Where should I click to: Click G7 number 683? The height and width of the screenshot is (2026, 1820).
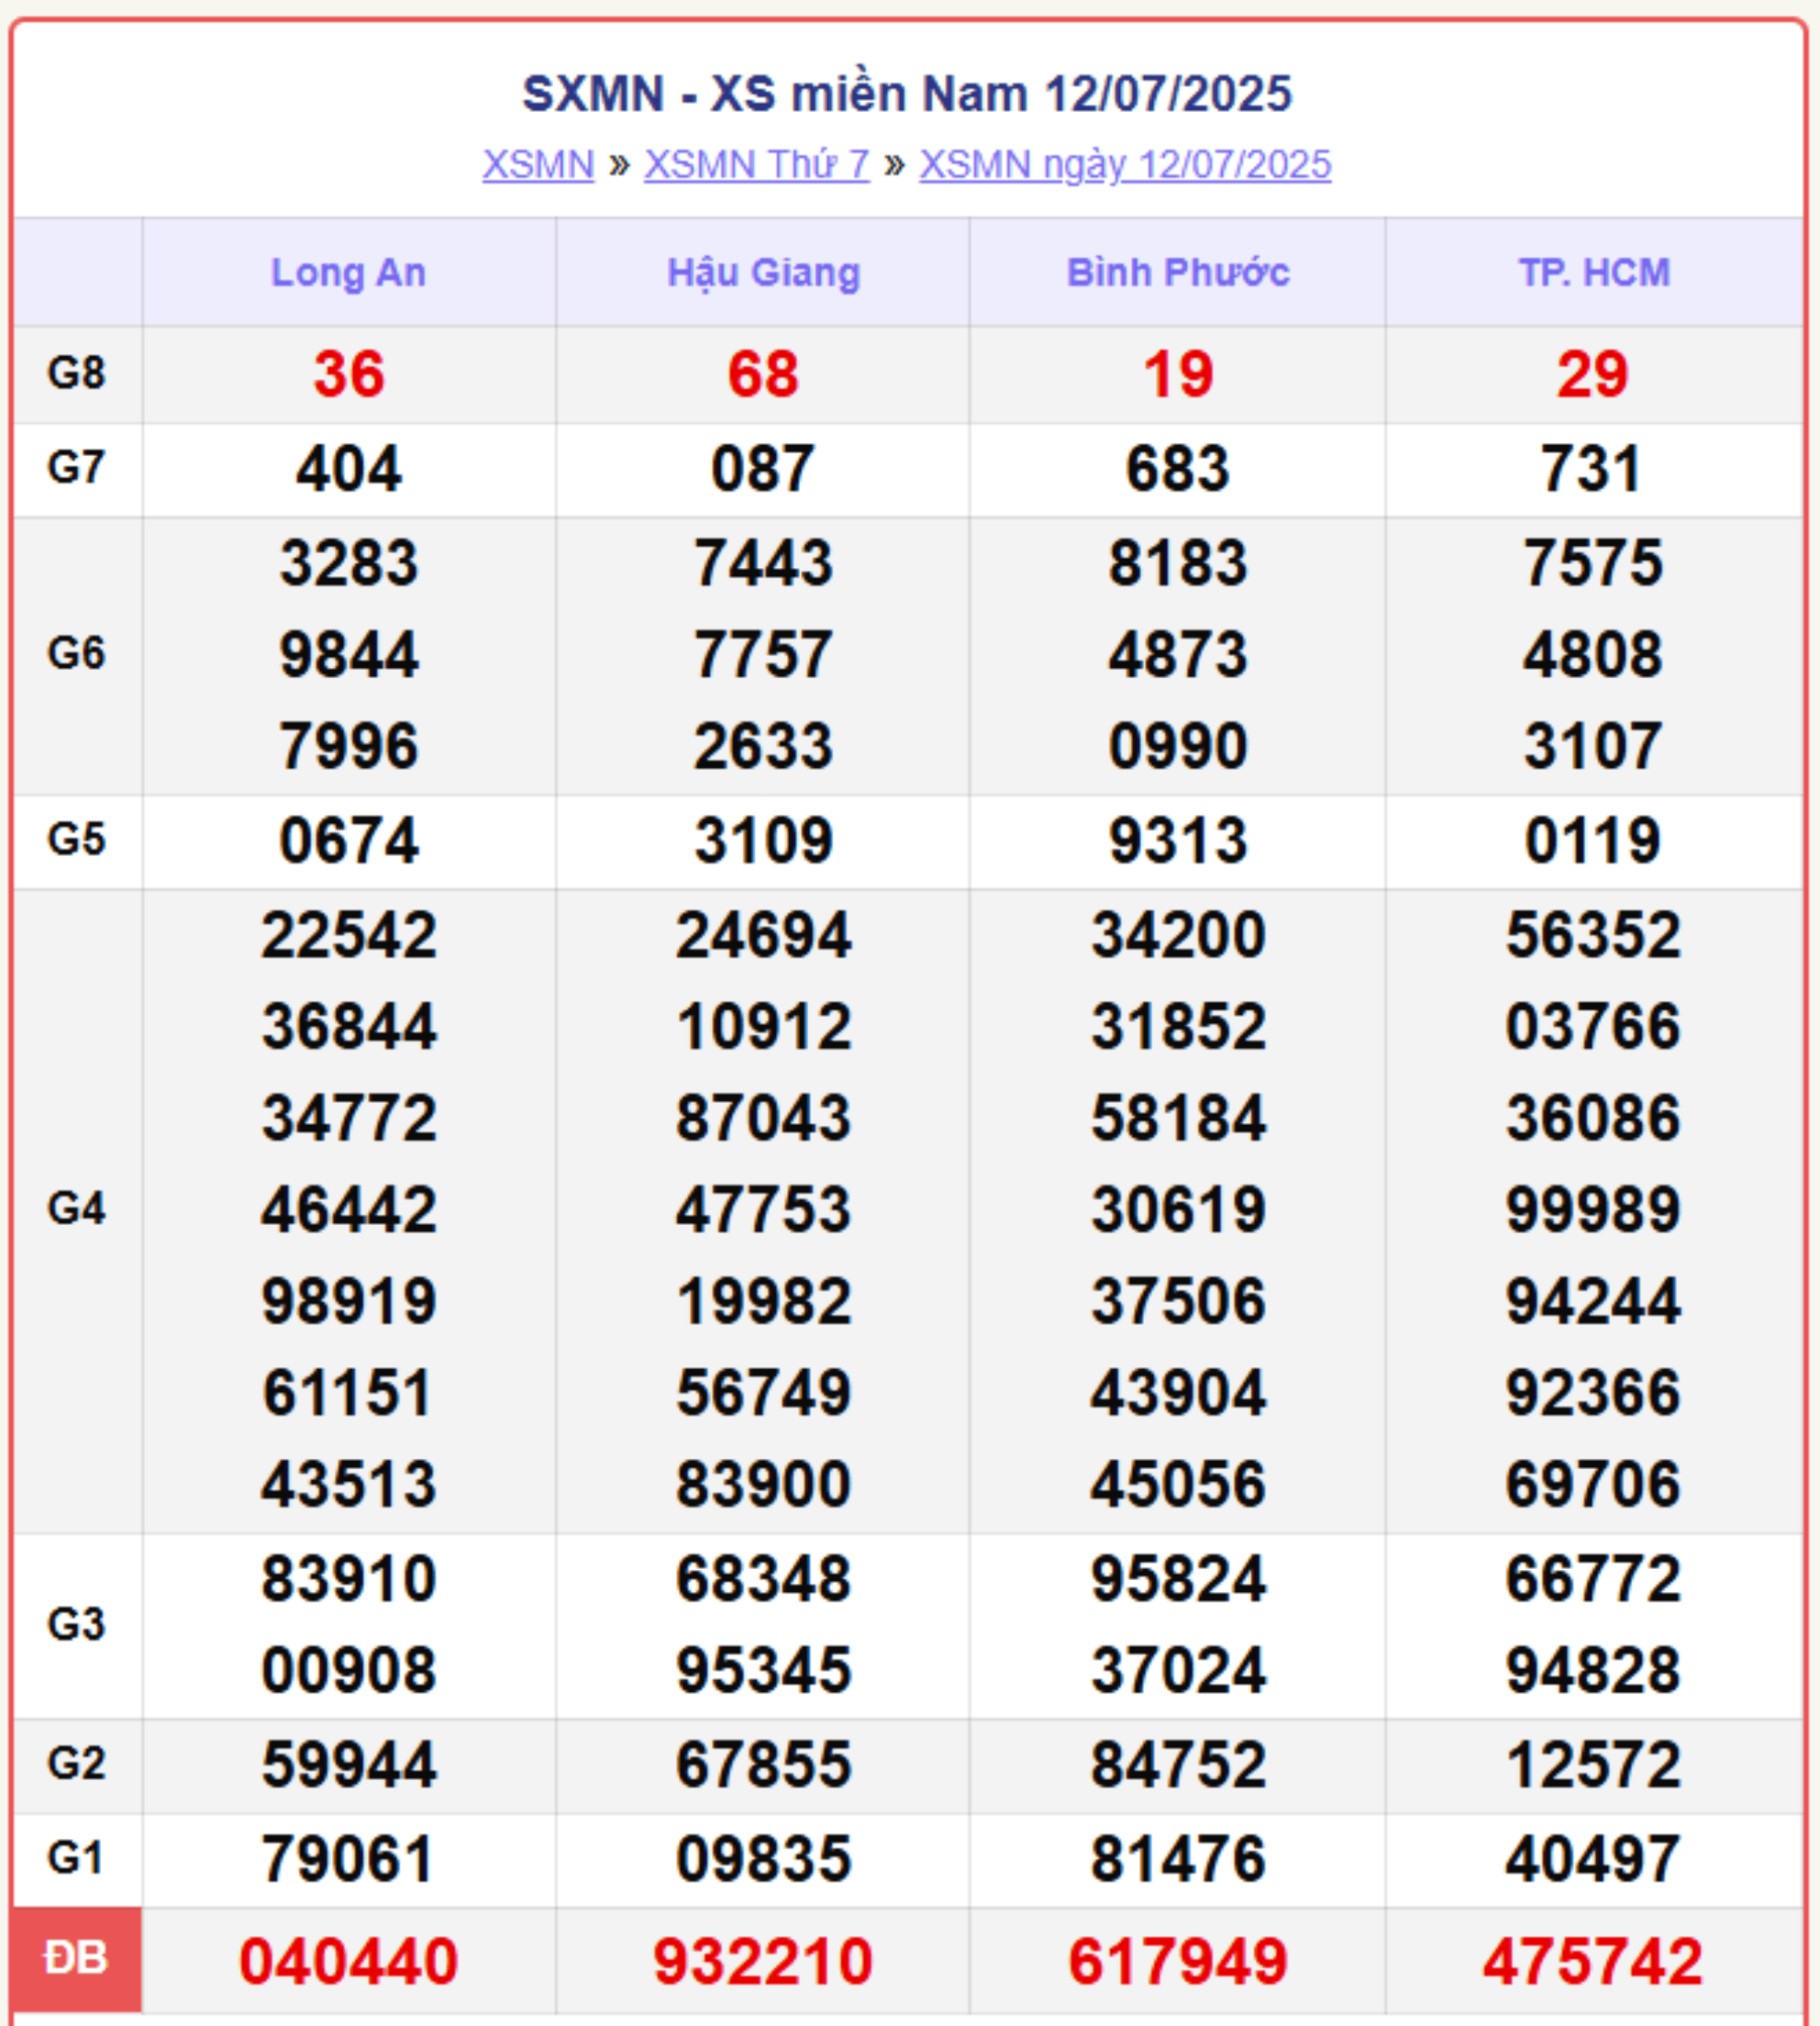pyautogui.click(x=1178, y=468)
